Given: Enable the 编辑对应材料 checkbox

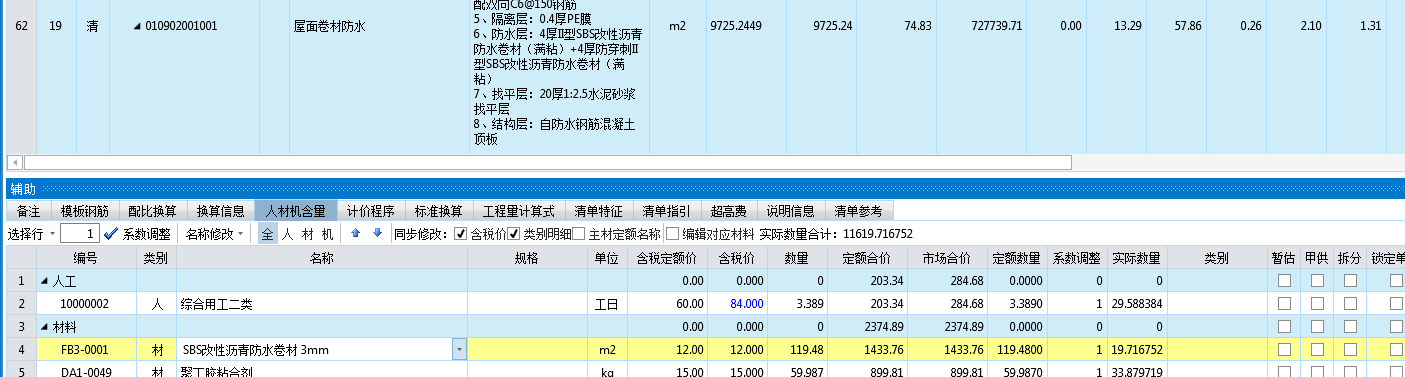Looking at the screenshot, I should pyautogui.click(x=672, y=234).
